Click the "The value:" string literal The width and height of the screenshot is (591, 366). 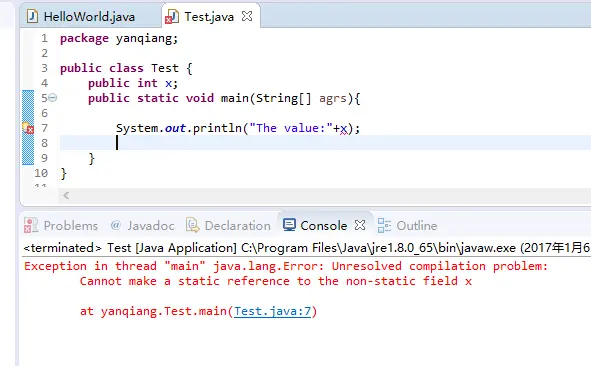tap(291, 128)
